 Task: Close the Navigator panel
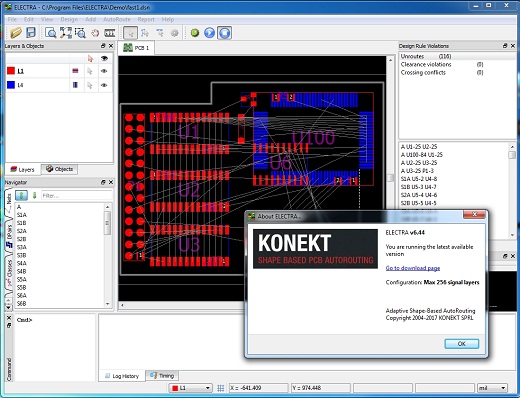(111, 182)
